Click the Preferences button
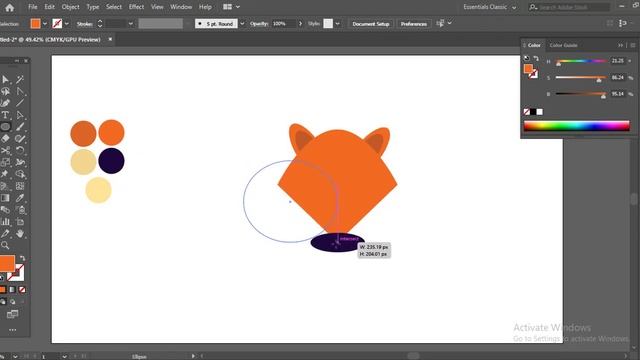The width and height of the screenshot is (640, 360). [413, 24]
